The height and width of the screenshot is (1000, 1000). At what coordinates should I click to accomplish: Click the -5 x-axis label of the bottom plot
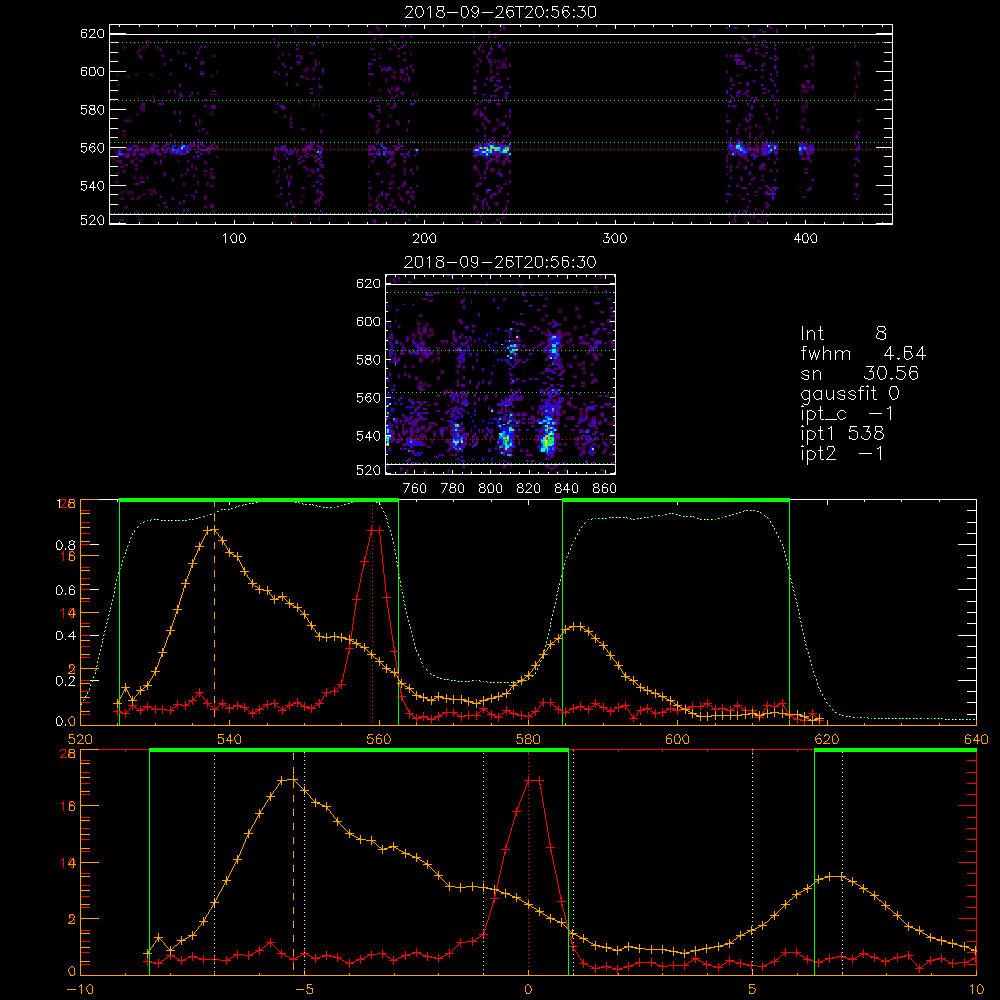point(304,989)
